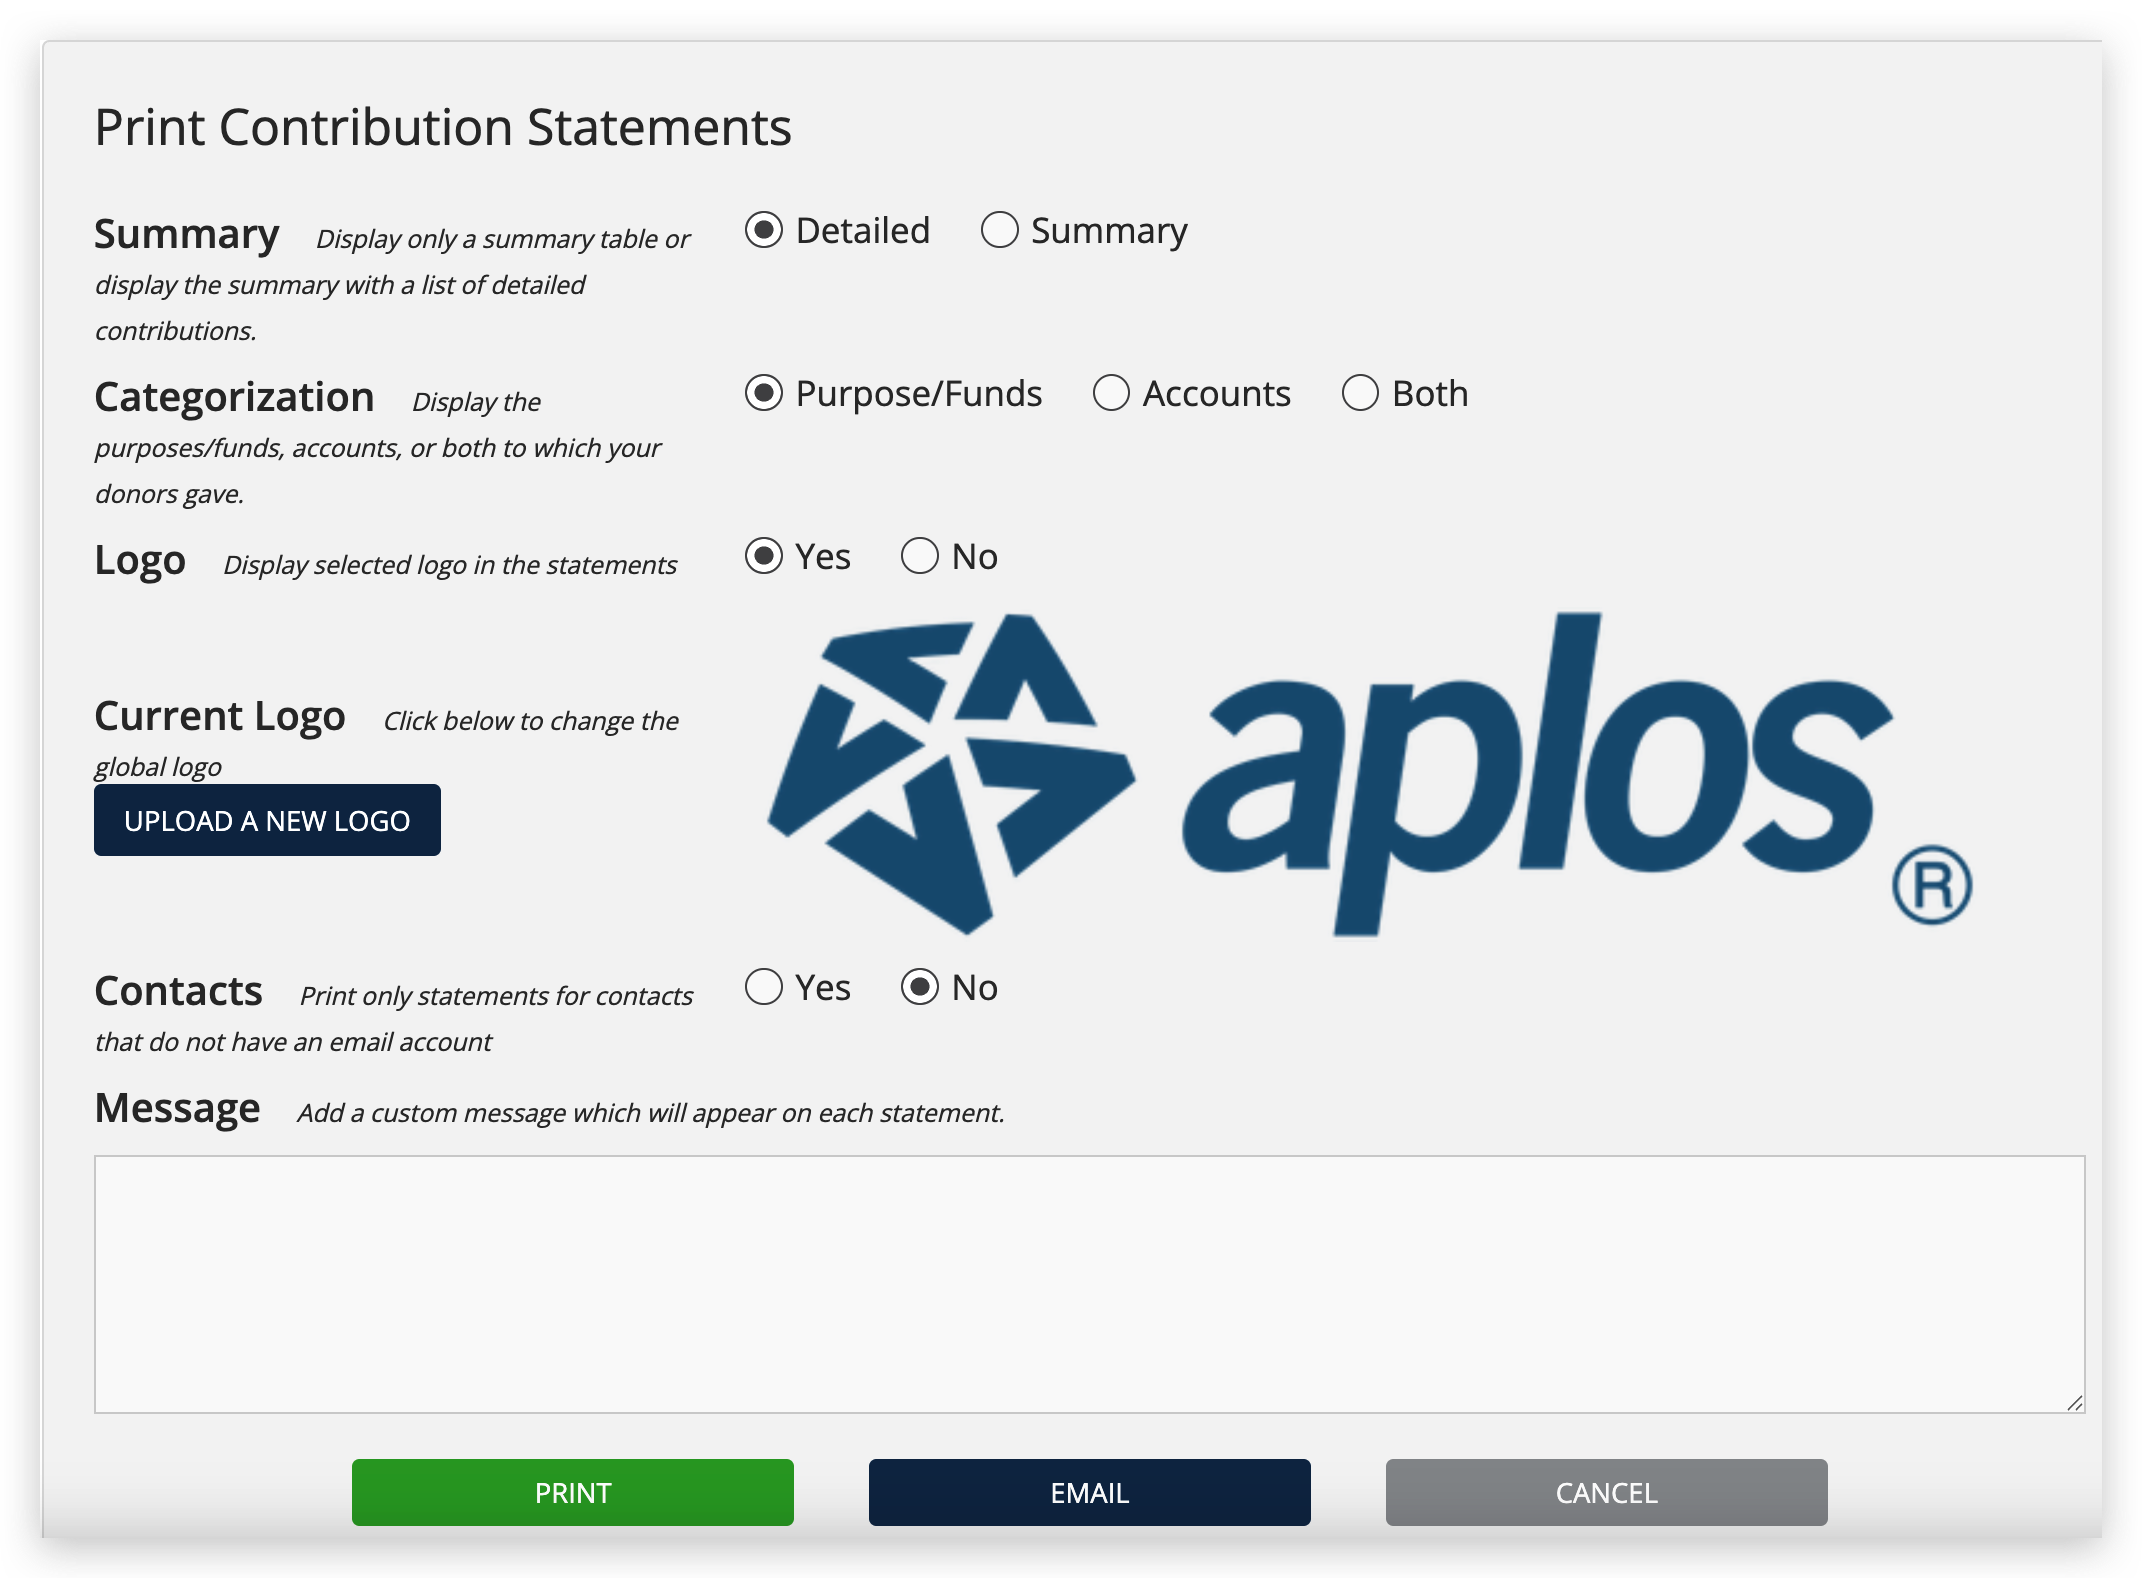Choose Accounts categorization
The image size is (2142, 1578).
(1111, 393)
